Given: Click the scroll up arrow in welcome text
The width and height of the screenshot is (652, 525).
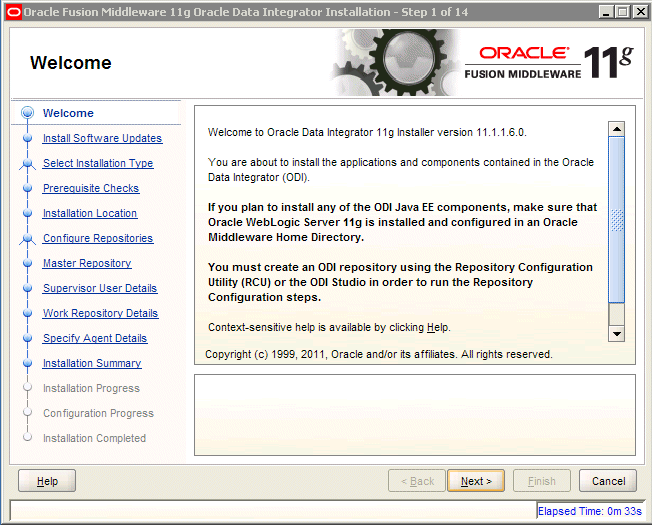Looking at the screenshot, I should coord(616,129).
